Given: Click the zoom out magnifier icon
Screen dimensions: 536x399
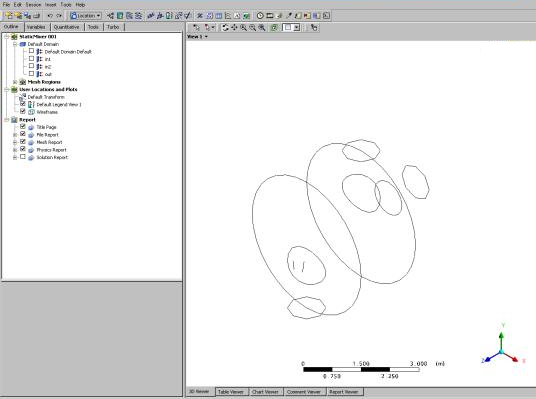Looking at the screenshot, I should 253,28.
